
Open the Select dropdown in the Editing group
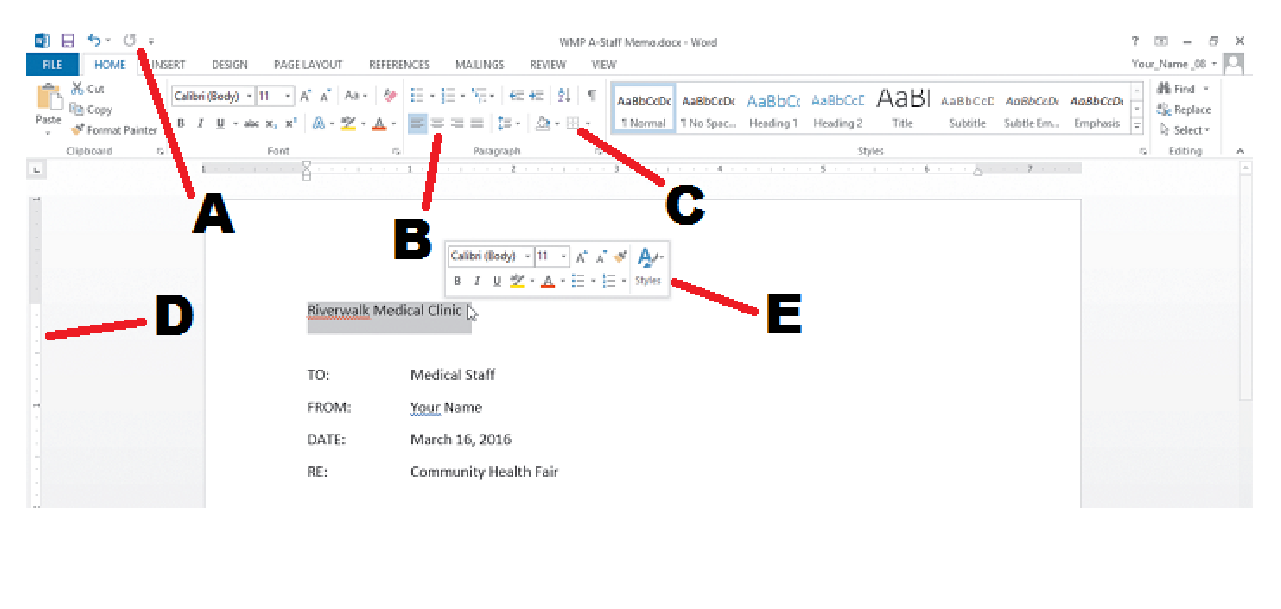click(1183, 130)
